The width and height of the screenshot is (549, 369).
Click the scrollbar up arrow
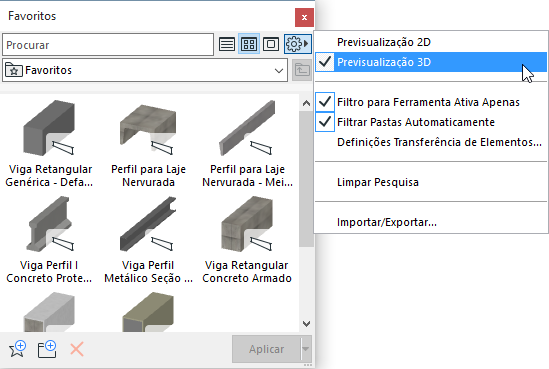click(306, 103)
